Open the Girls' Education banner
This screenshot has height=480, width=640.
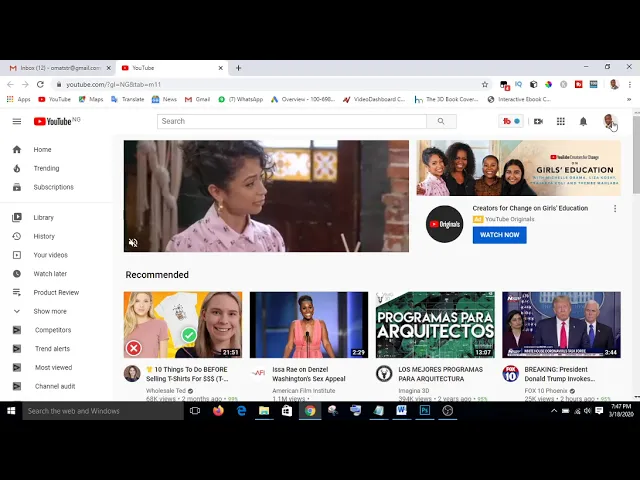point(519,168)
